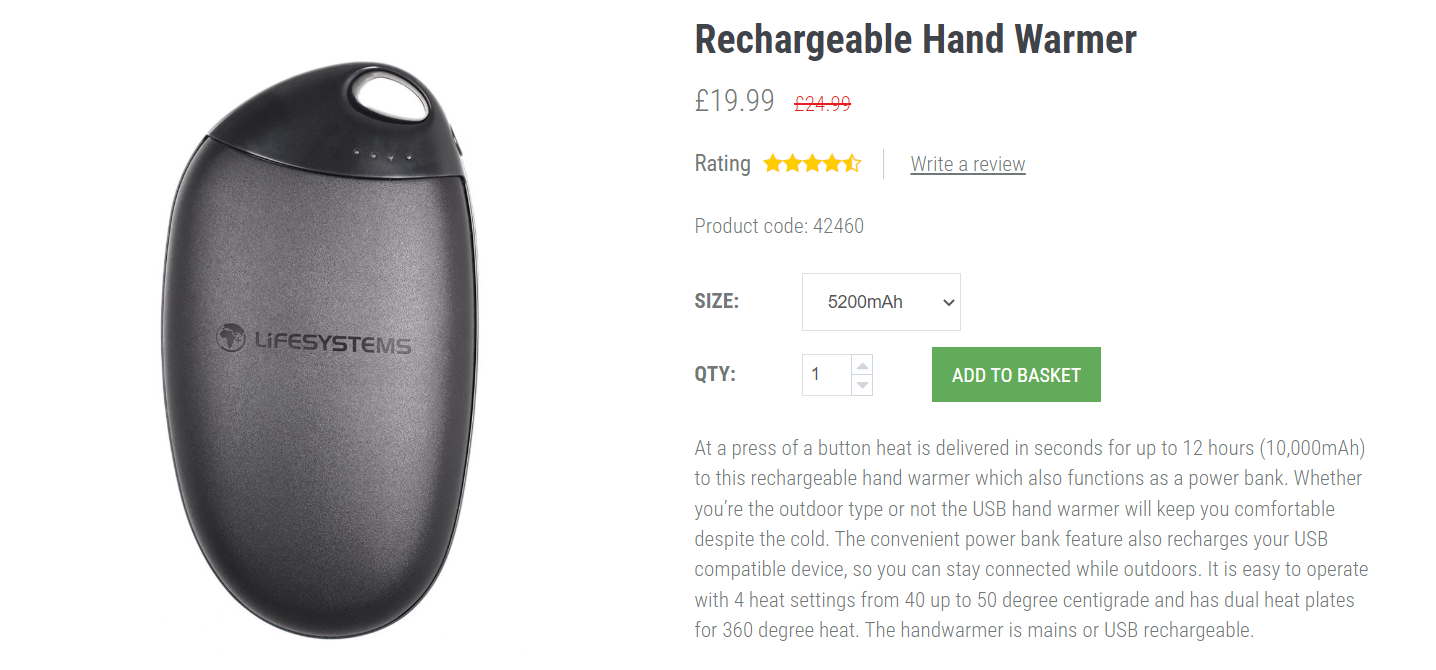Click the third yellow rating star

click(x=812, y=163)
